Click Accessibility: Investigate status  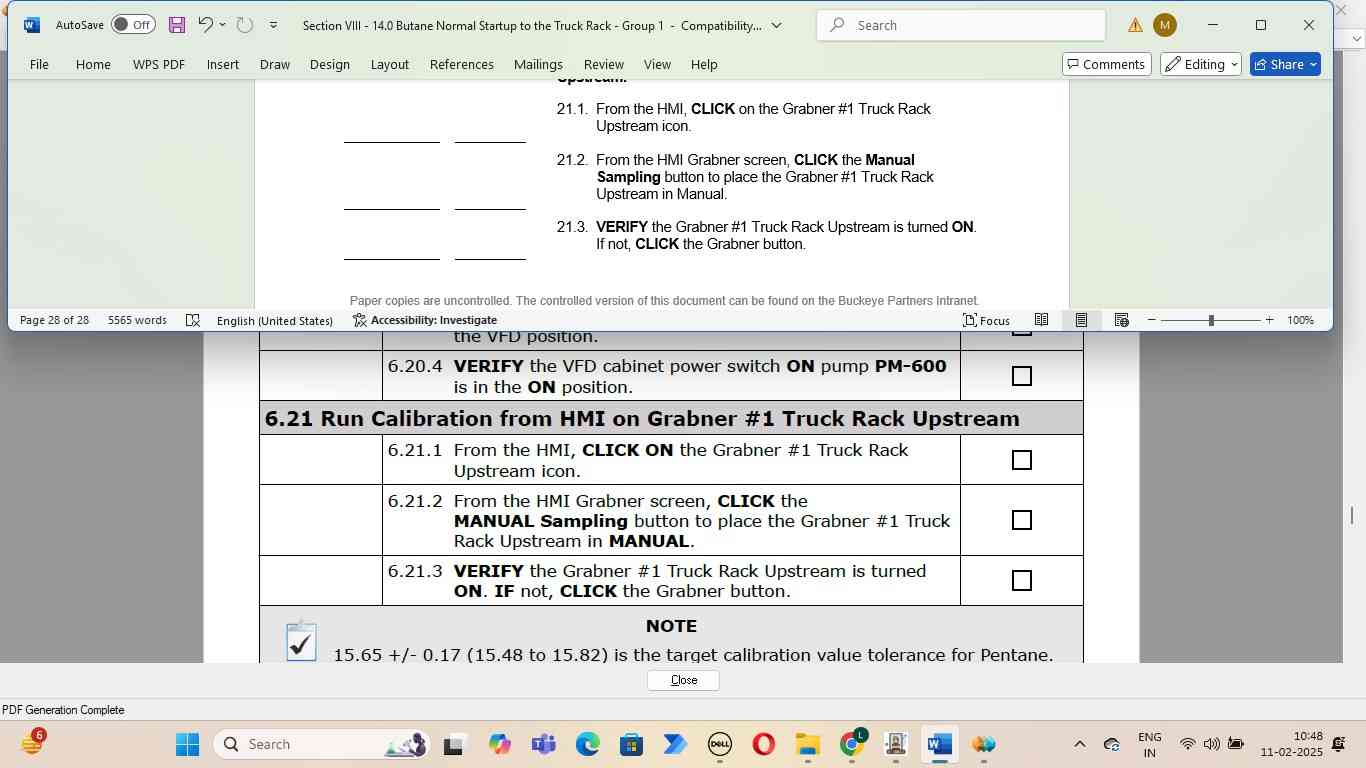point(425,320)
